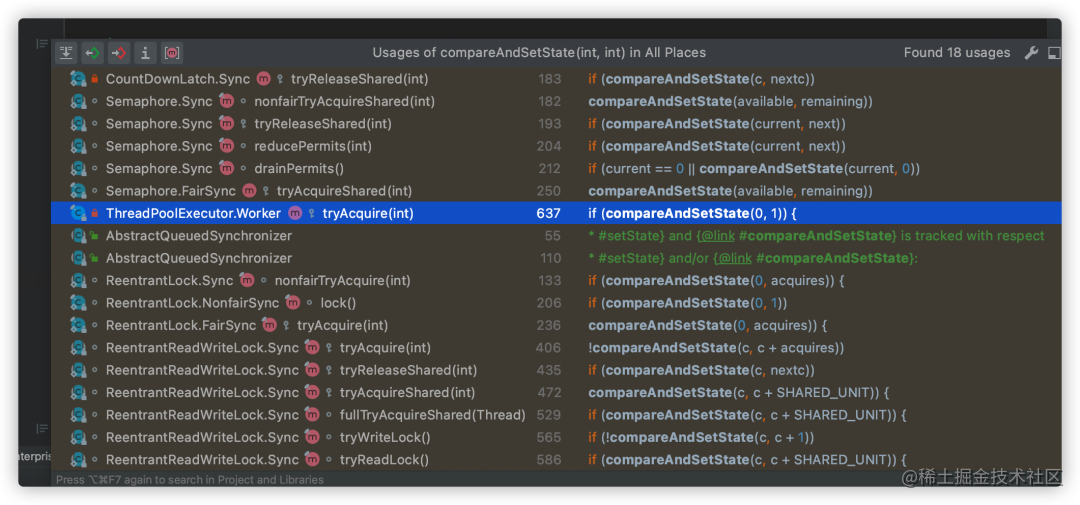Click code preview 'current == 0 || compareAndSetState(current, 0))'
1080x505 pixels.
tap(762, 169)
